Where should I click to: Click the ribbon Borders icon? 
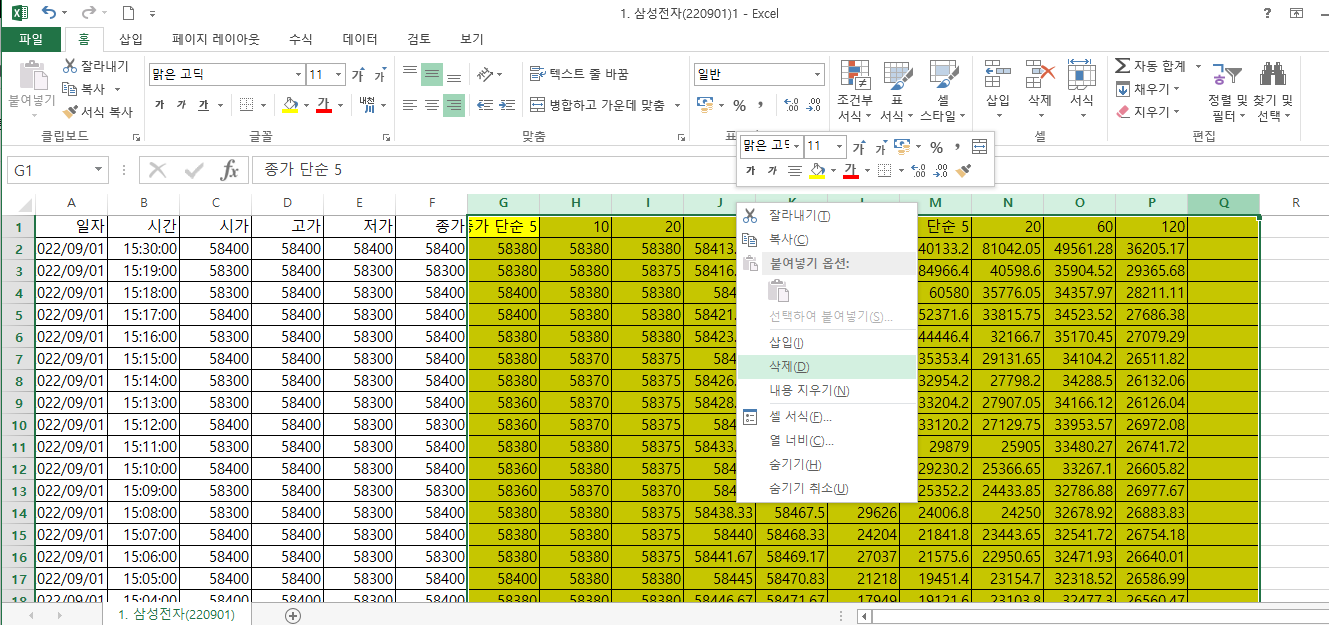[246, 104]
